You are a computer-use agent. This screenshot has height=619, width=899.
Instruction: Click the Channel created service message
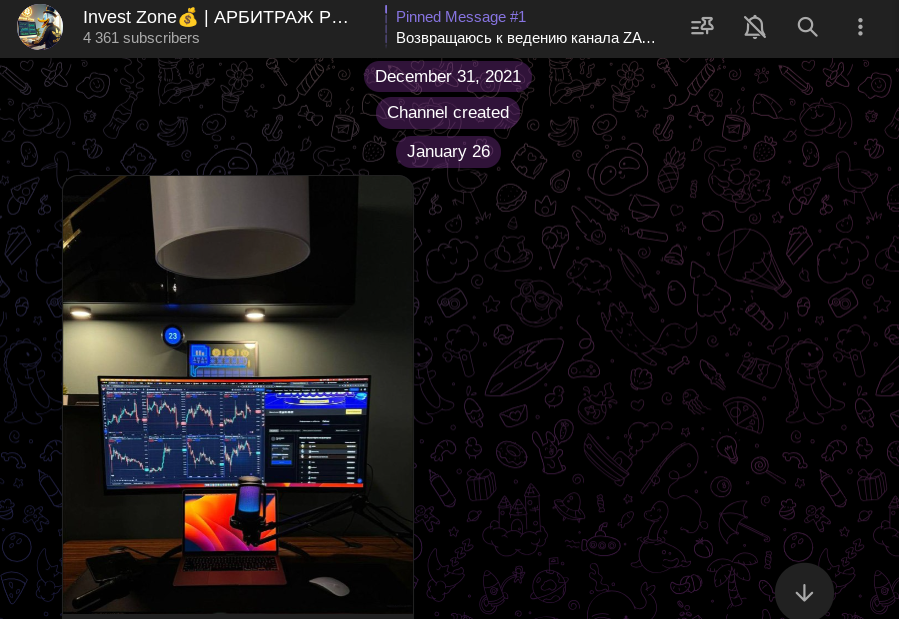click(x=448, y=112)
